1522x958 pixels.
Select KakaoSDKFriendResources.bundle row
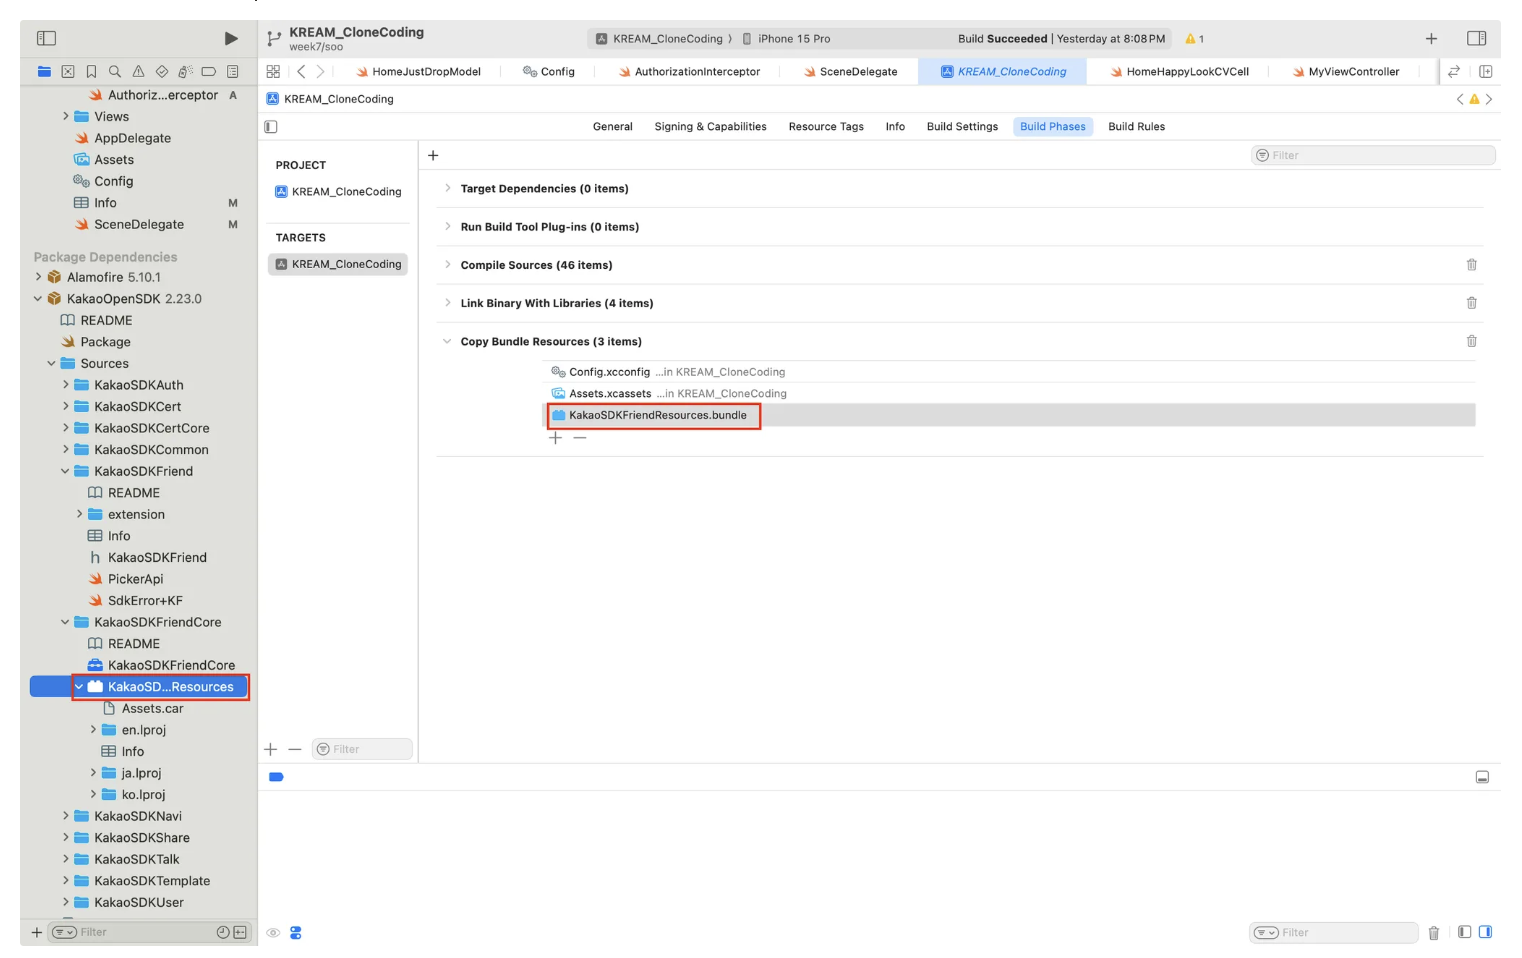[x=1011, y=415]
